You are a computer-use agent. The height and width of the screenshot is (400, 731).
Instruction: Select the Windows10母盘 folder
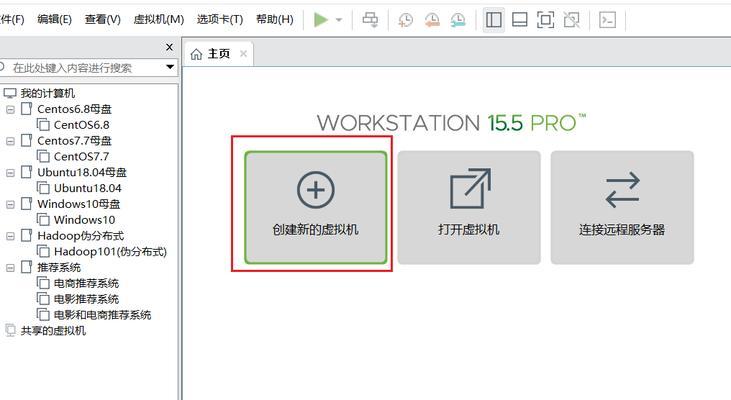(x=79, y=204)
